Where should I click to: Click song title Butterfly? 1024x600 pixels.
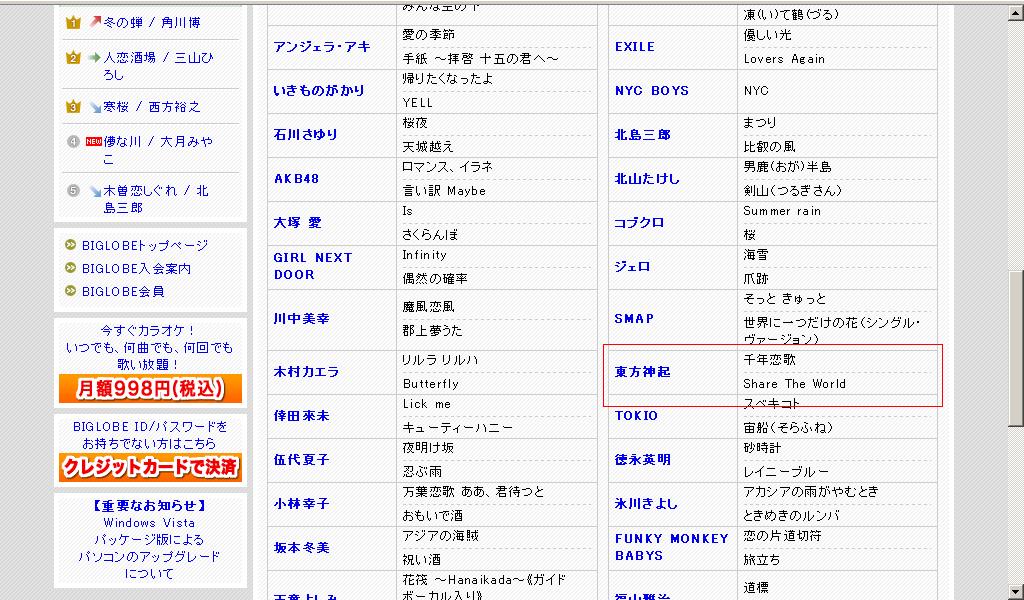[430, 384]
